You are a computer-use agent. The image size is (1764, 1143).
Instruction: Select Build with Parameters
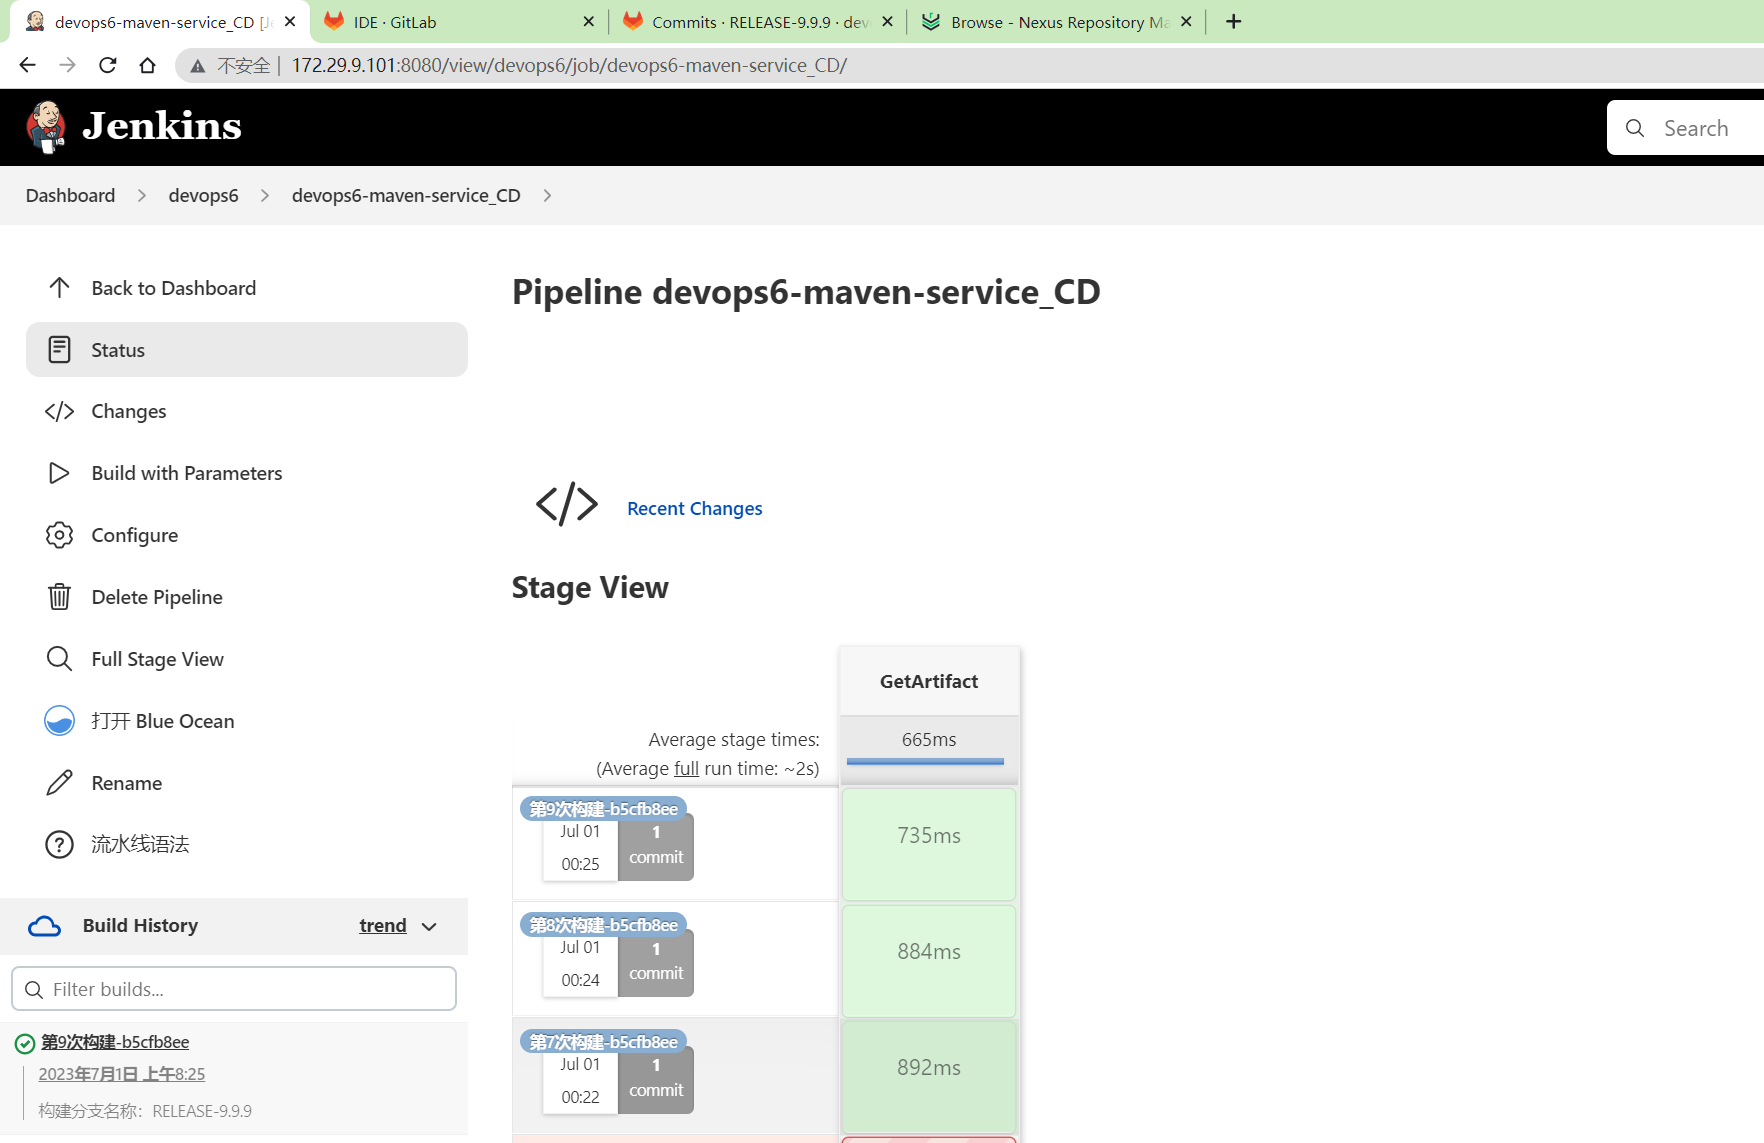point(247,473)
